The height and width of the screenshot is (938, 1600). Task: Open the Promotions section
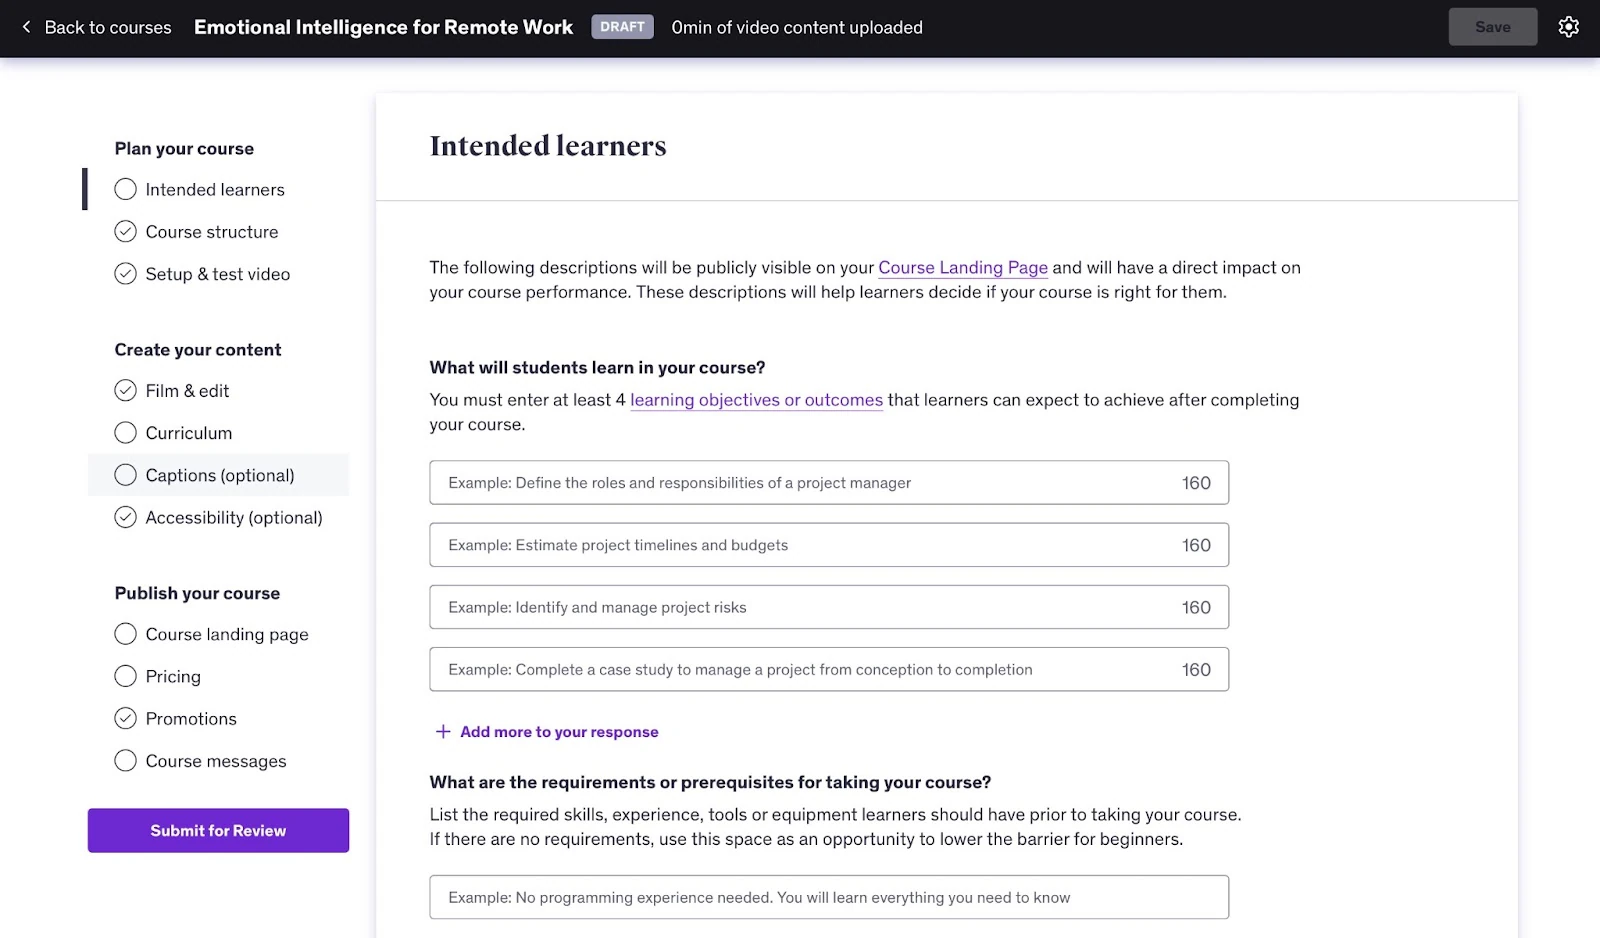click(x=191, y=718)
